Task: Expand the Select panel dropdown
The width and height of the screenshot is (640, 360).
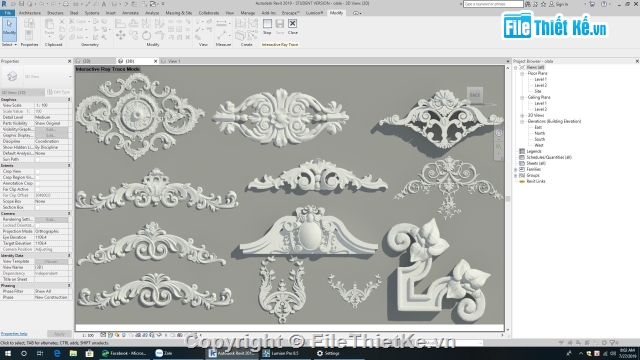Action: coord(9,44)
